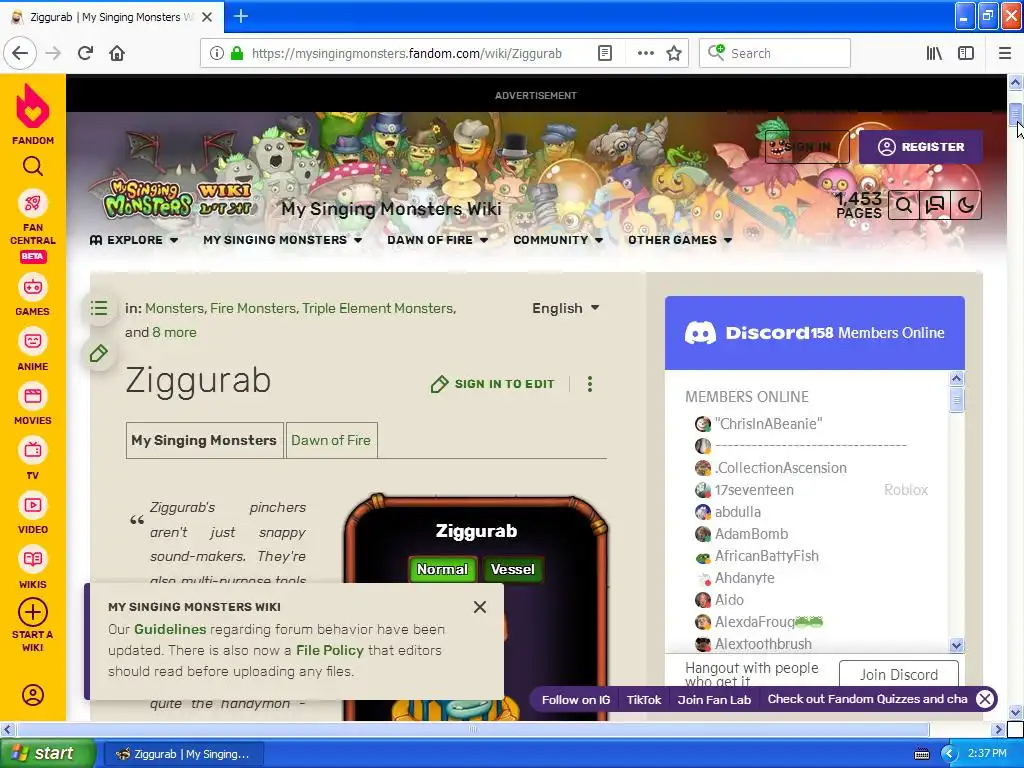Click Sign In To Edit link
This screenshot has height=768, width=1024.
[x=493, y=384]
